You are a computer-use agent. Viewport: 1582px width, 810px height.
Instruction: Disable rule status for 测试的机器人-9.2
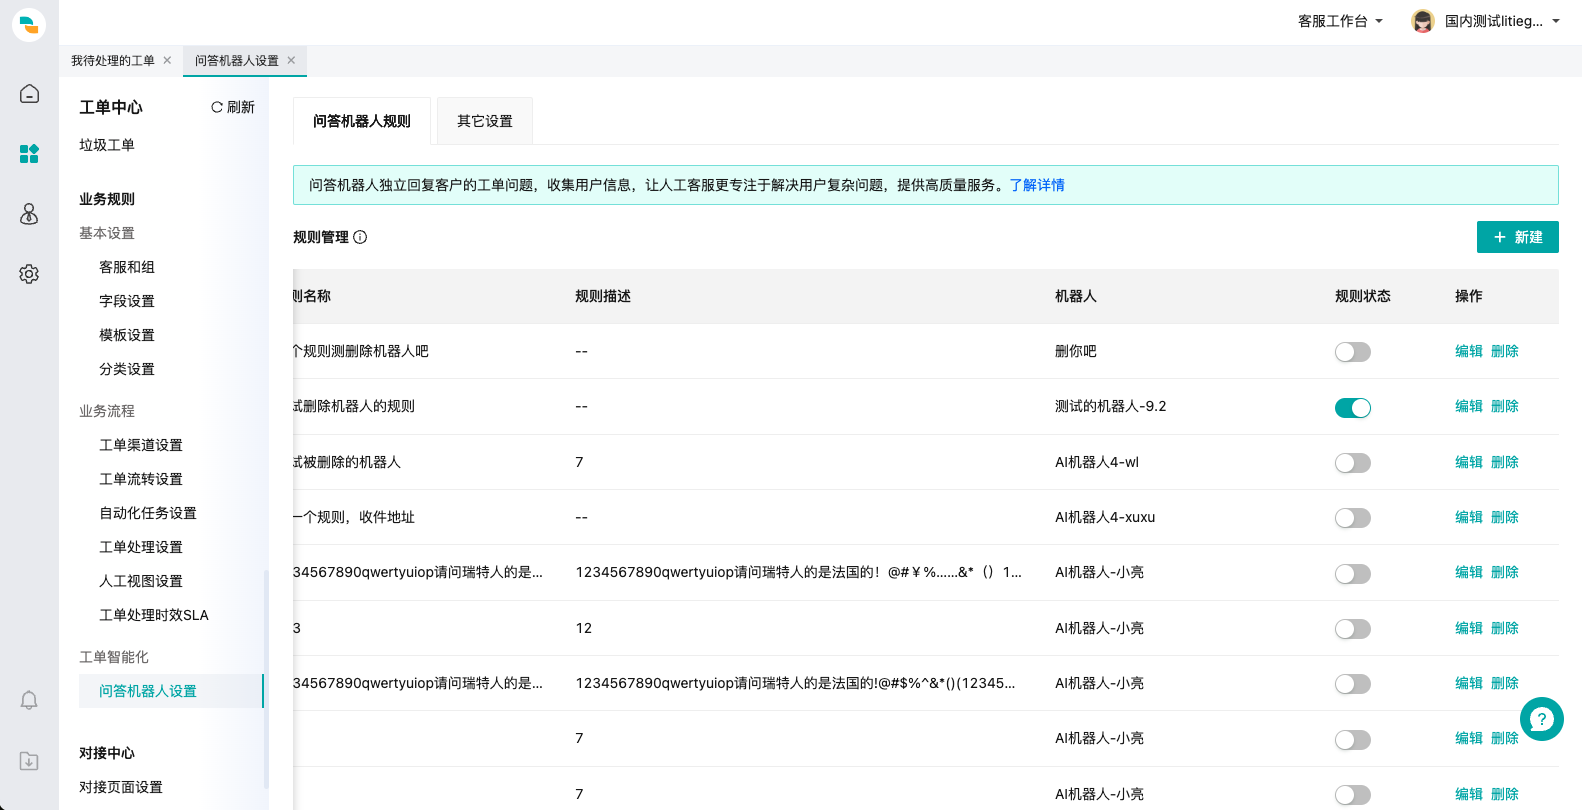pyautogui.click(x=1352, y=407)
